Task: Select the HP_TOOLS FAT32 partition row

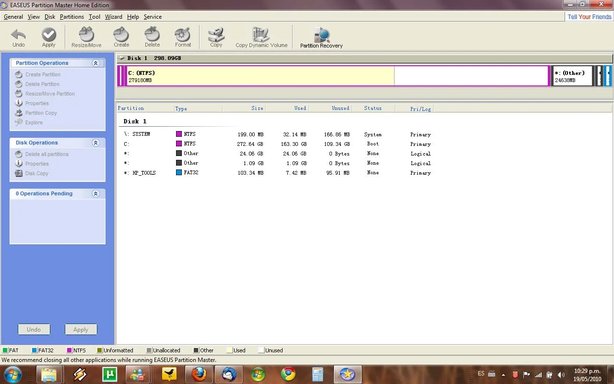Action: (x=277, y=173)
